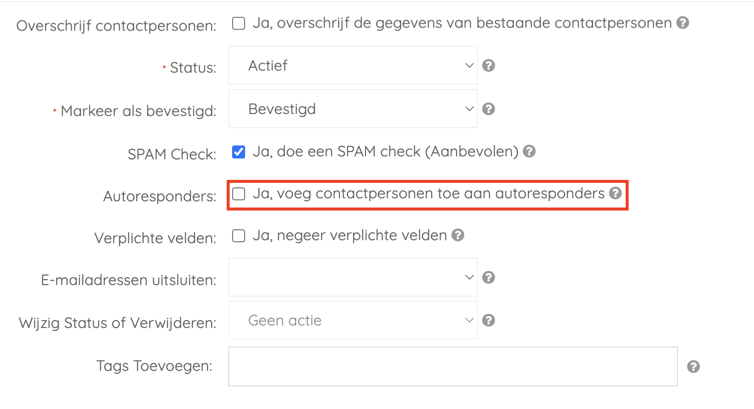Expand the Geen actie dropdown
This screenshot has height=409, width=754.
(x=353, y=320)
